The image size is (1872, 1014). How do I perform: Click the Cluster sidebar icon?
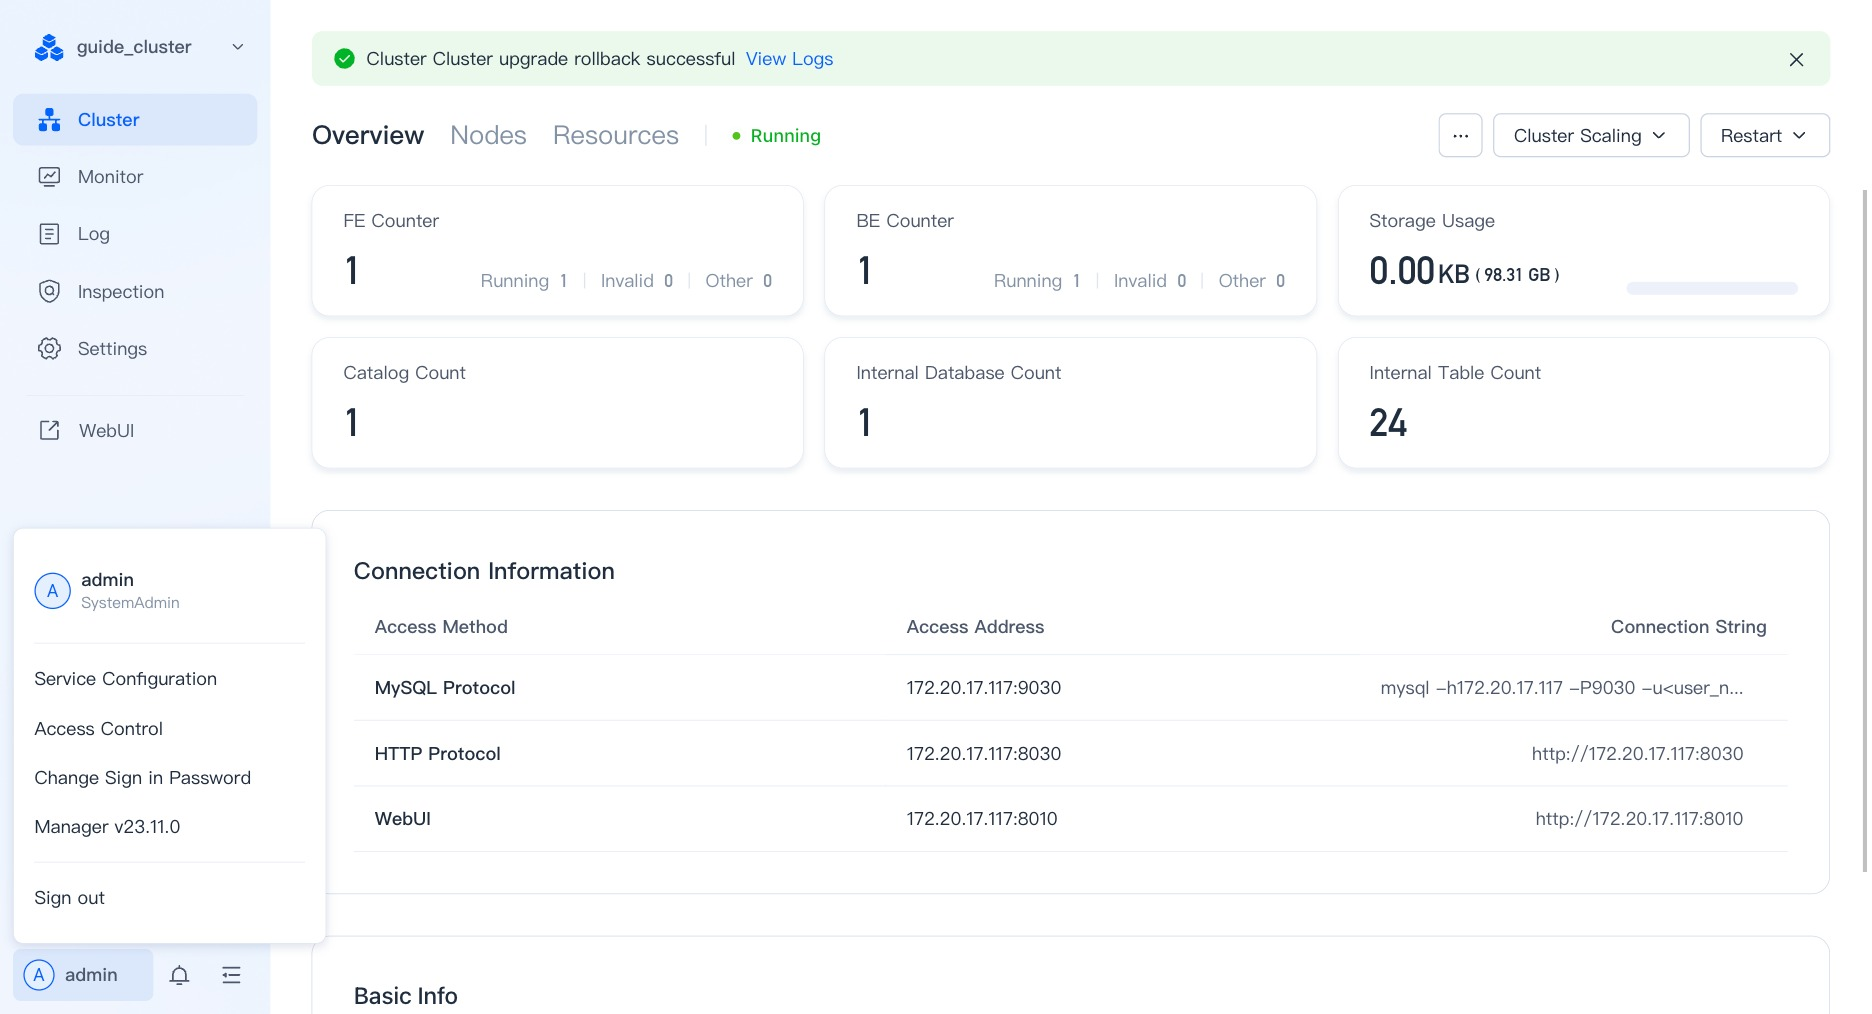click(x=49, y=120)
